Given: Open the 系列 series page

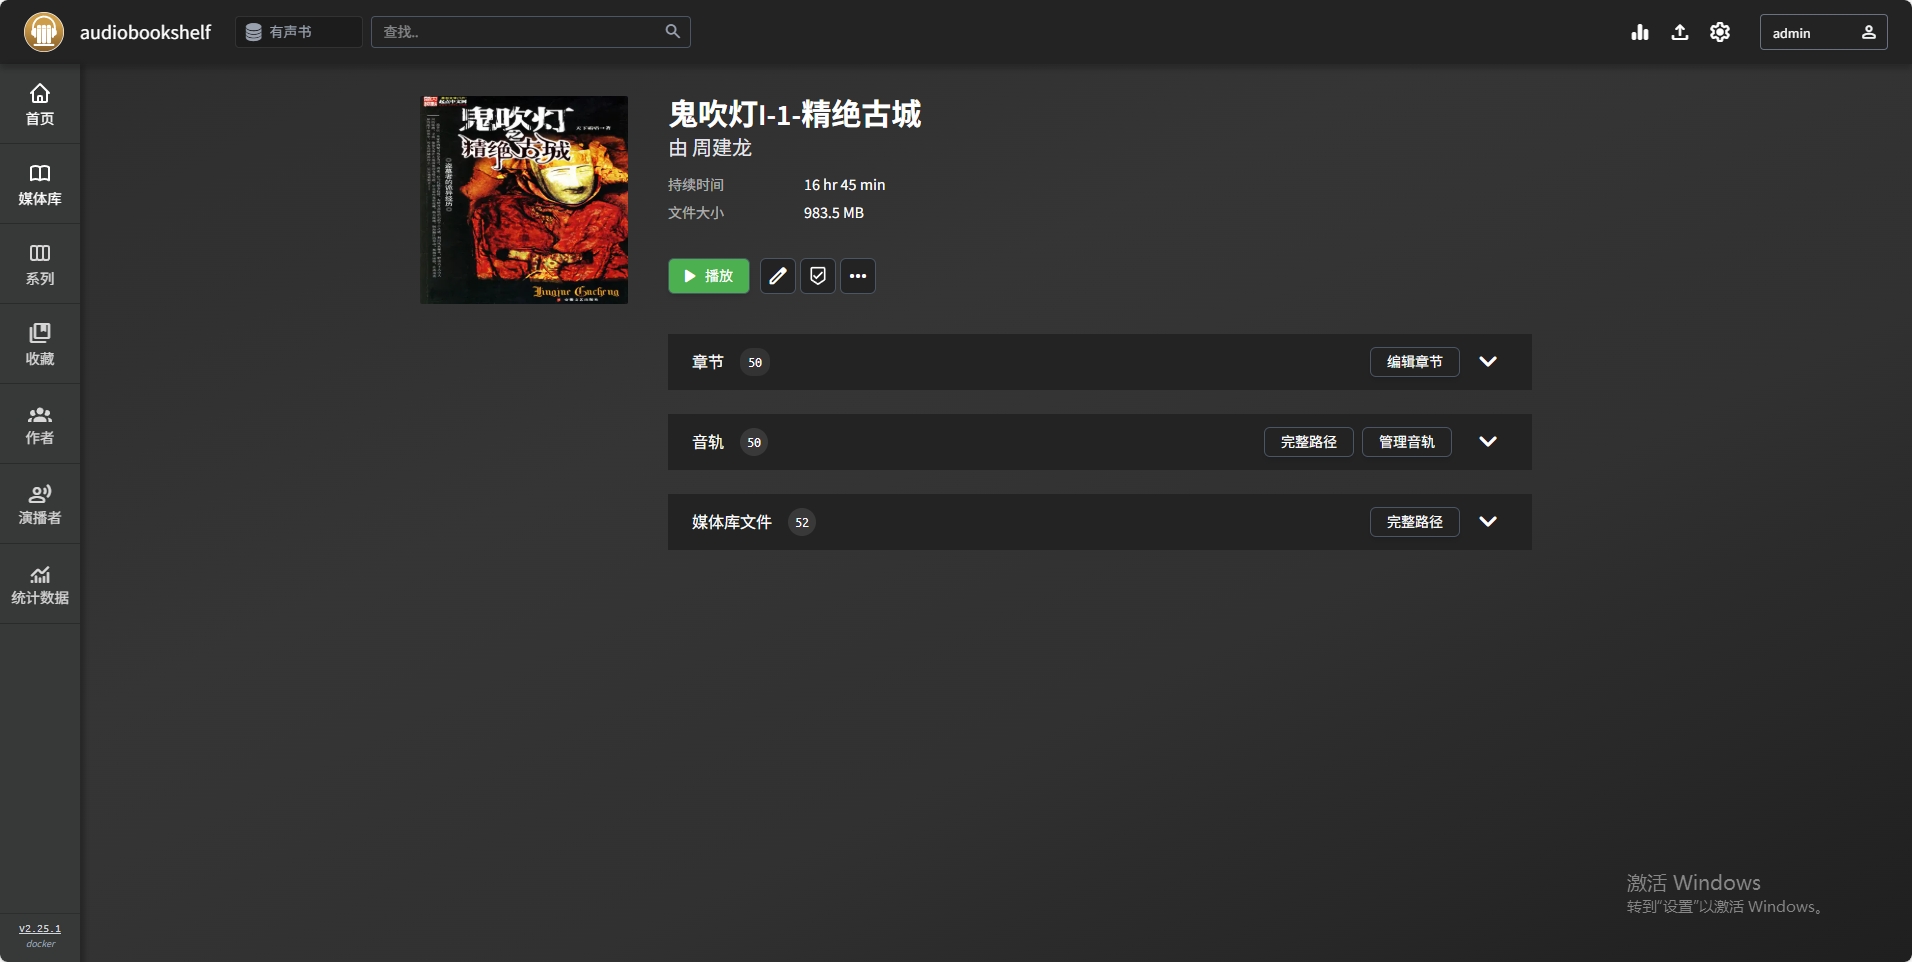Looking at the screenshot, I should click(40, 264).
